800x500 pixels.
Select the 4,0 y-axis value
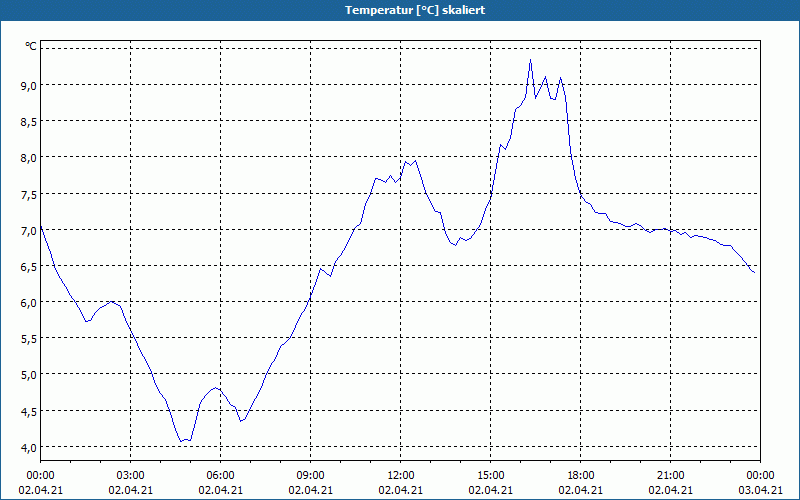pyautogui.click(x=29, y=448)
